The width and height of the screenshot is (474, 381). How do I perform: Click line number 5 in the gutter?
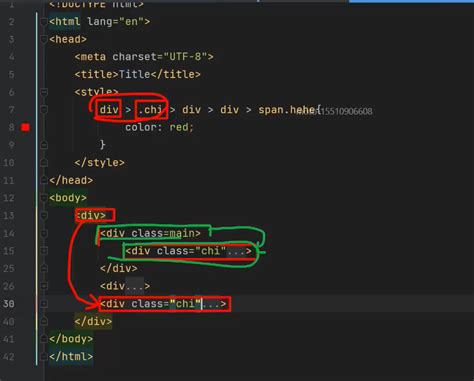pyautogui.click(x=11, y=74)
